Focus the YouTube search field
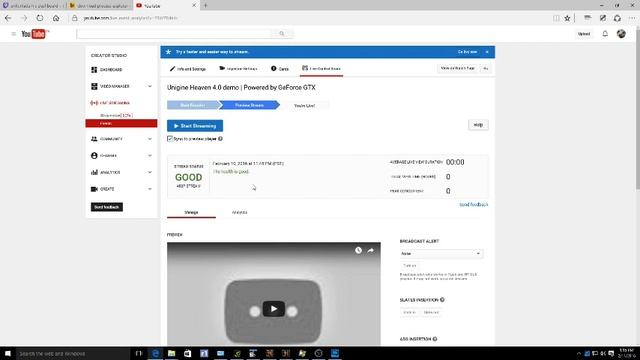The width and height of the screenshot is (640, 360). click(x=174, y=33)
